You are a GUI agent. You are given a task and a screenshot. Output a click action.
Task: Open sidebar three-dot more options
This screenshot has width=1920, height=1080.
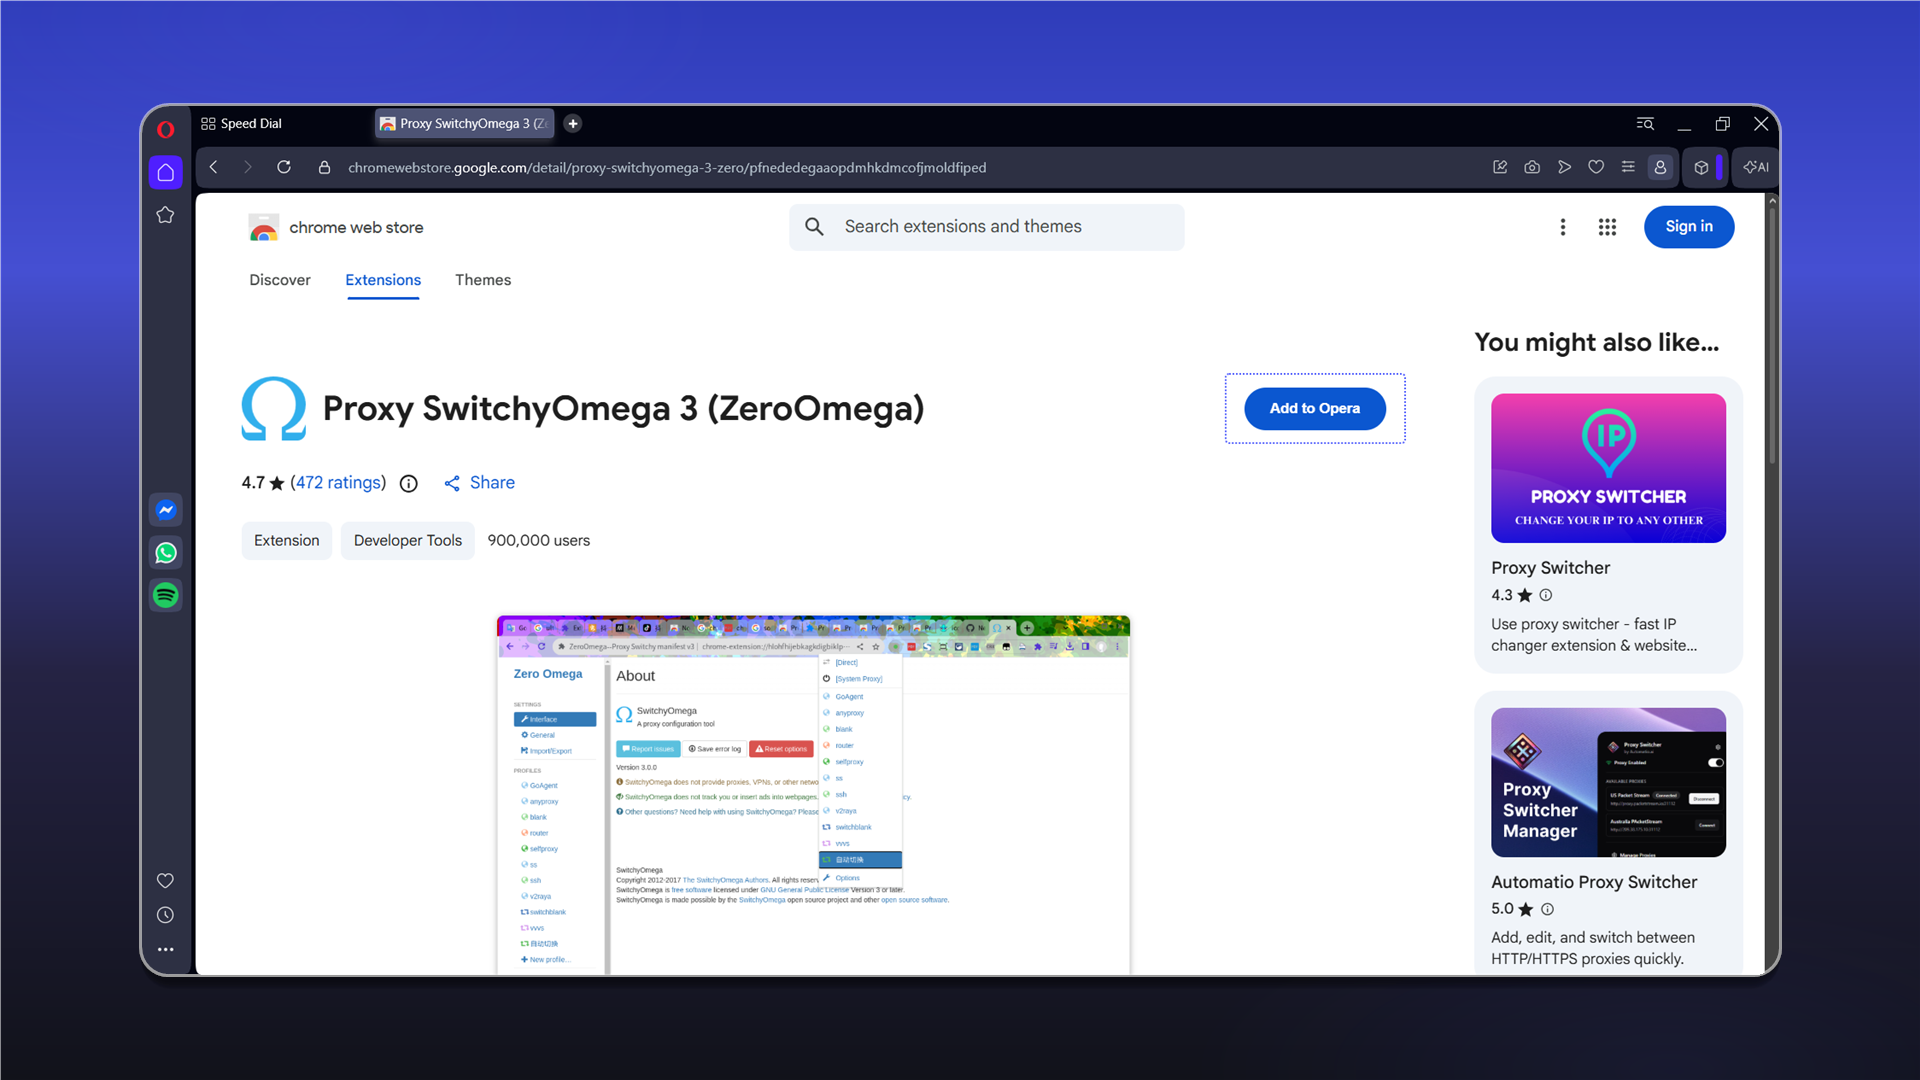coord(166,950)
